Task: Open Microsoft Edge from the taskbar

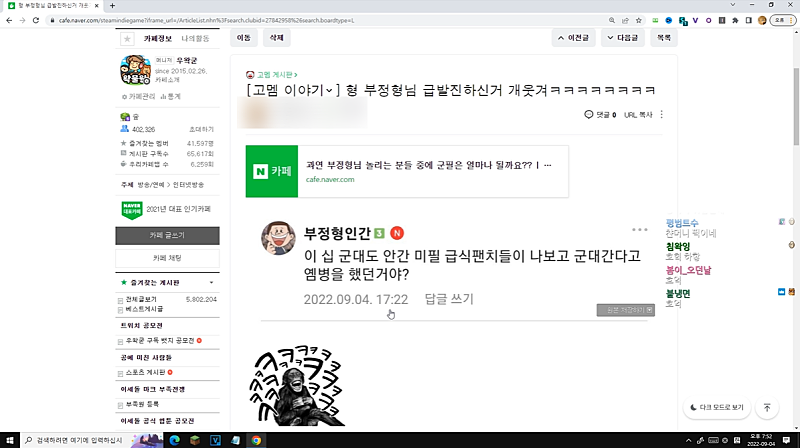Action: pyautogui.click(x=174, y=440)
